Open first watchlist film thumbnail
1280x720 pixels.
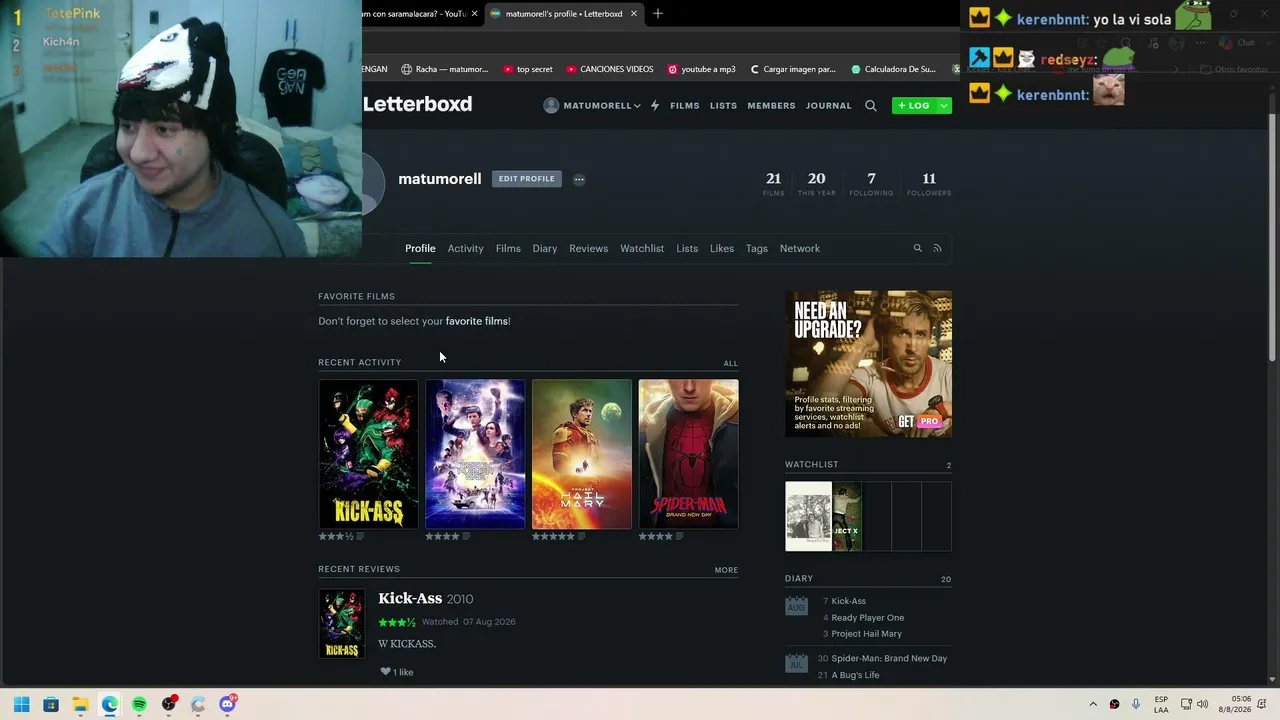[808, 516]
